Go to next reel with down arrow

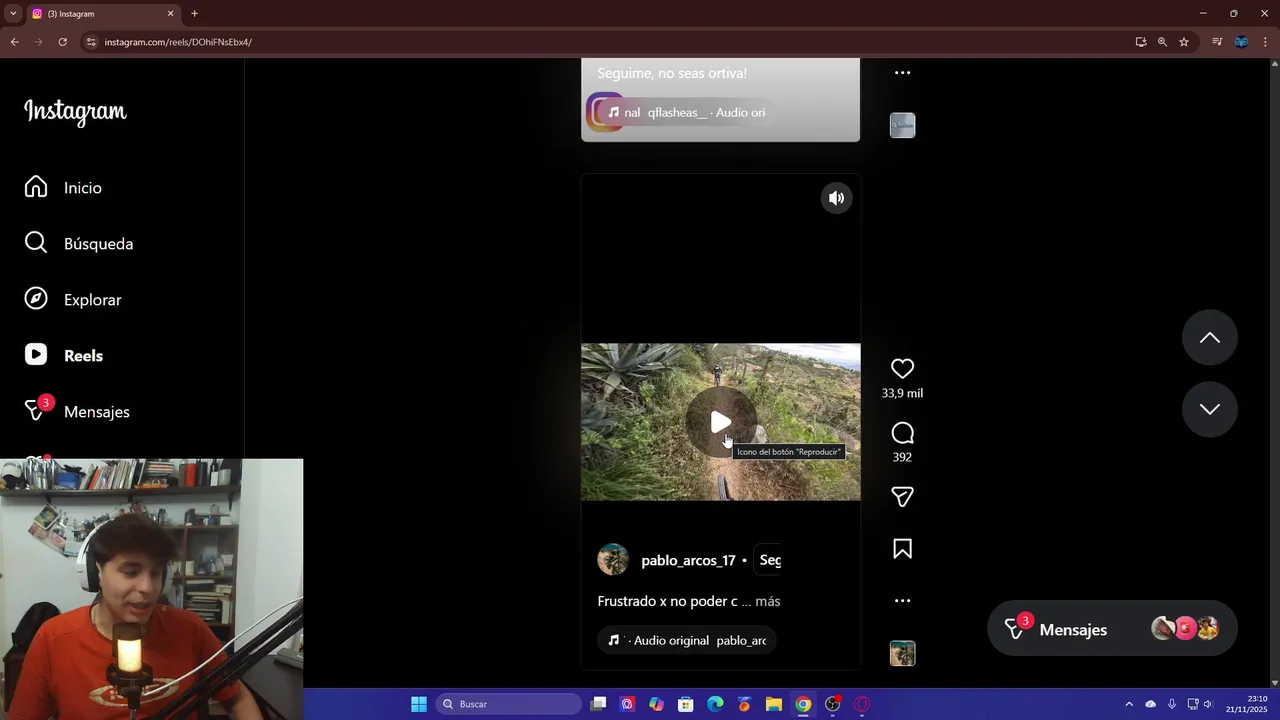coord(1209,409)
